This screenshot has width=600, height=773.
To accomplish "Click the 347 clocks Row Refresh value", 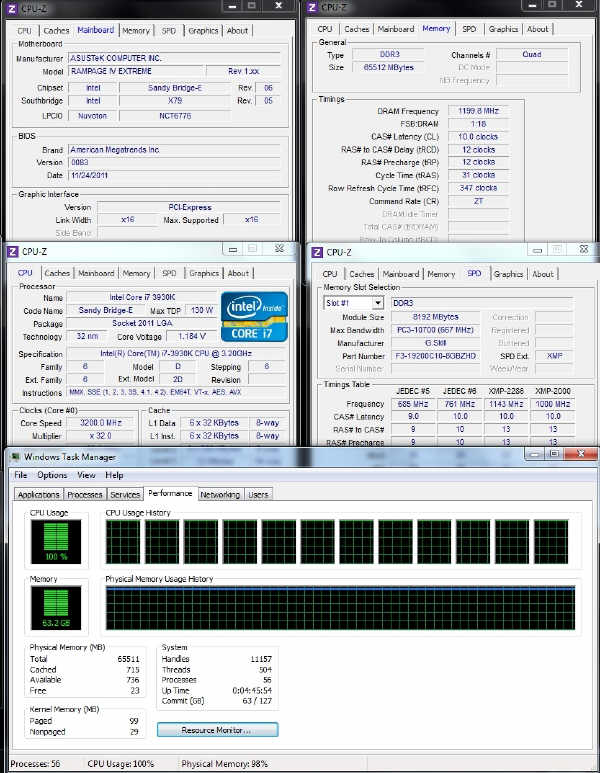I will [478, 188].
